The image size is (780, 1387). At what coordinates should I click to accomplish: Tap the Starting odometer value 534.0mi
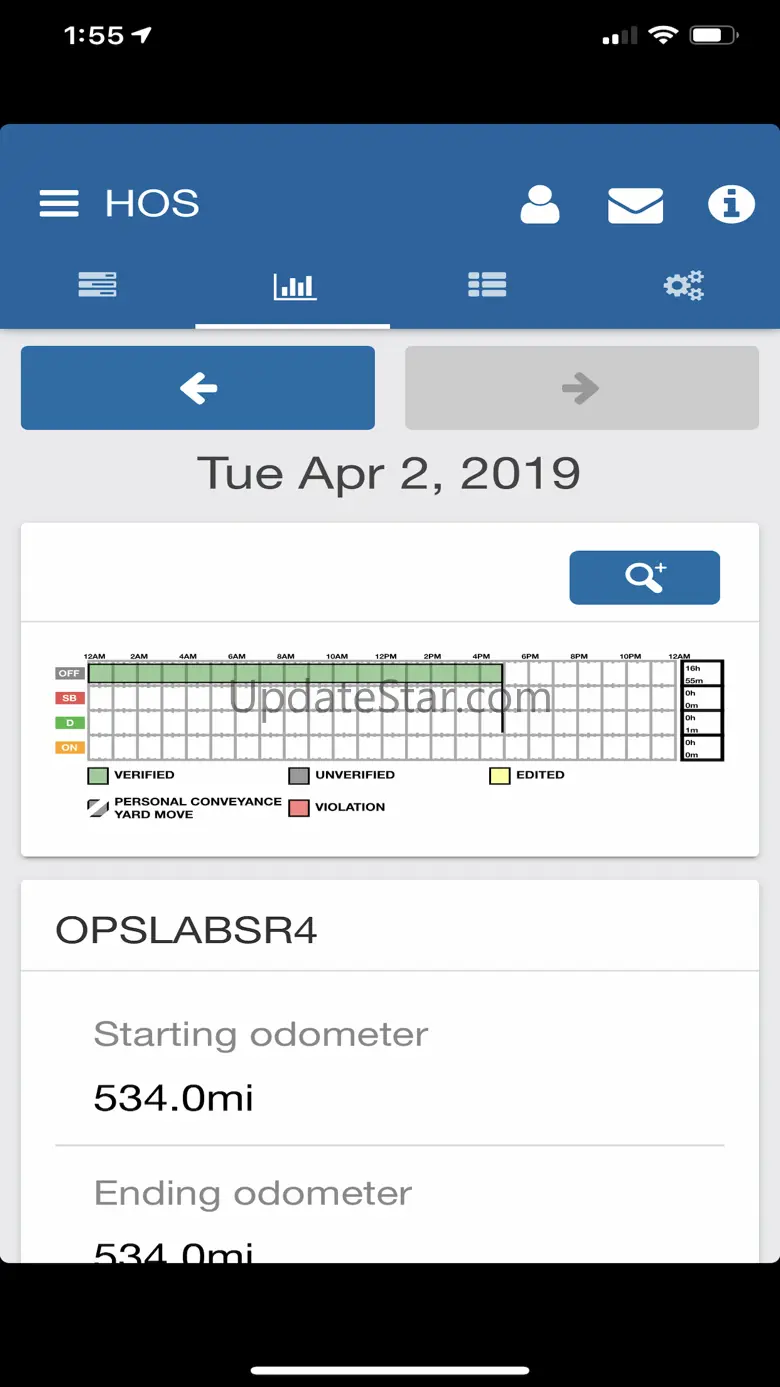pos(174,1098)
